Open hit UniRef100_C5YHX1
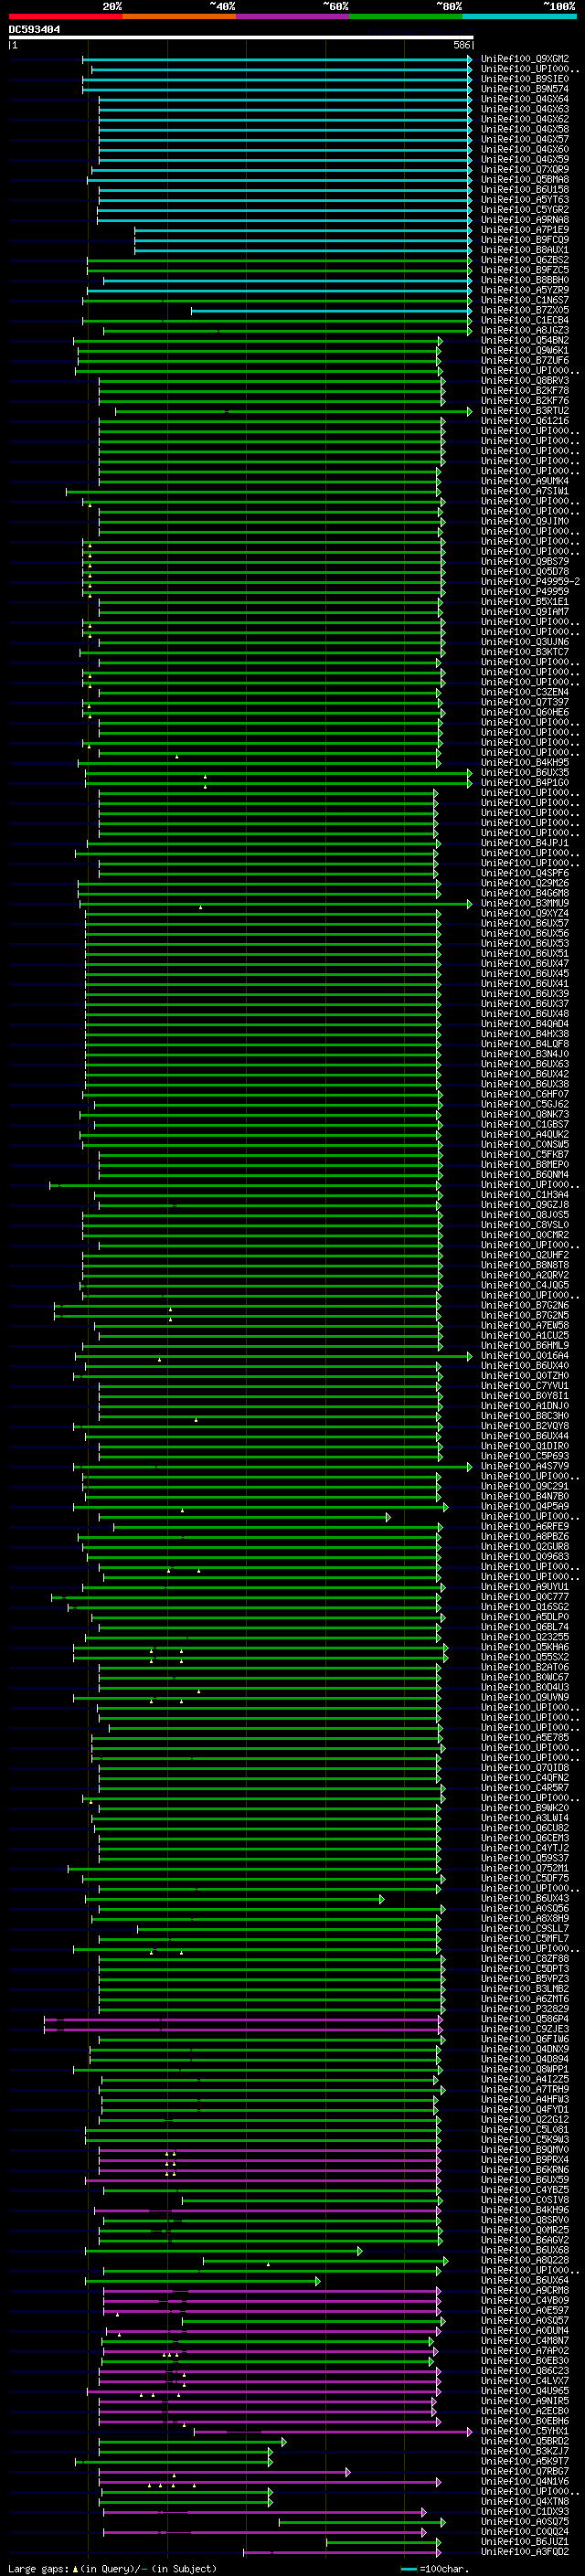The width and height of the screenshot is (585, 2576). (x=525, y=2430)
